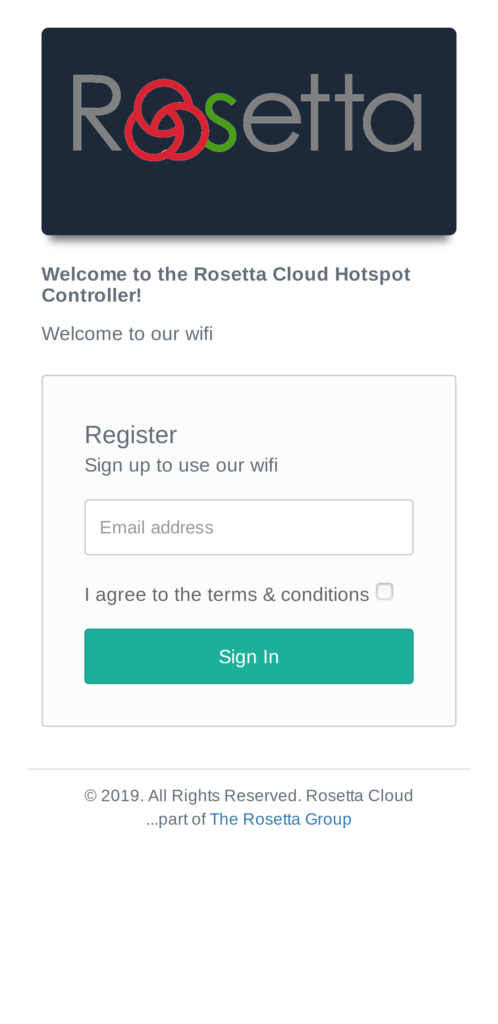
Task: Click empty space inside the Register panel below Sign In
Action: coord(249,705)
